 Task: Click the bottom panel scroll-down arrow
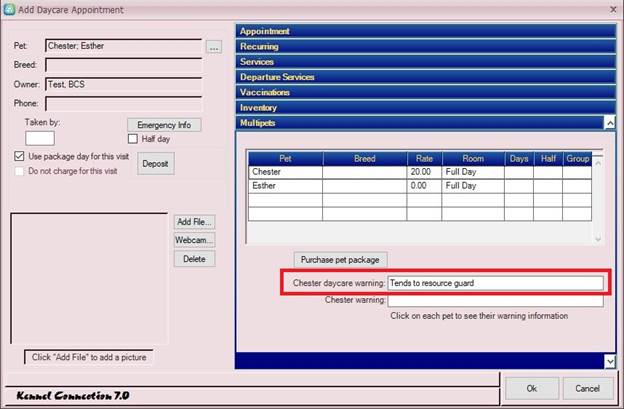tap(609, 360)
